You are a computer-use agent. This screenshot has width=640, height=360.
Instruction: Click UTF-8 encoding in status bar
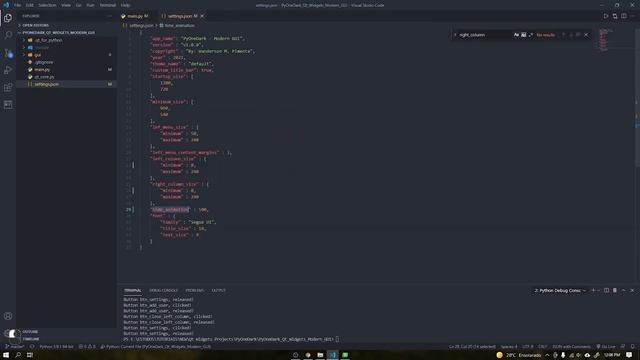(x=528, y=347)
